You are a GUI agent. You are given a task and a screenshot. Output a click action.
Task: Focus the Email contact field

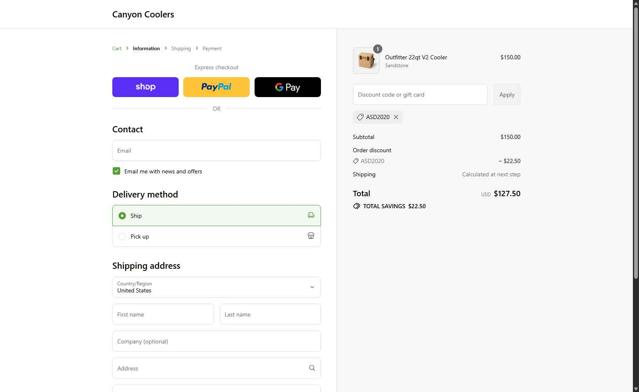(x=216, y=150)
